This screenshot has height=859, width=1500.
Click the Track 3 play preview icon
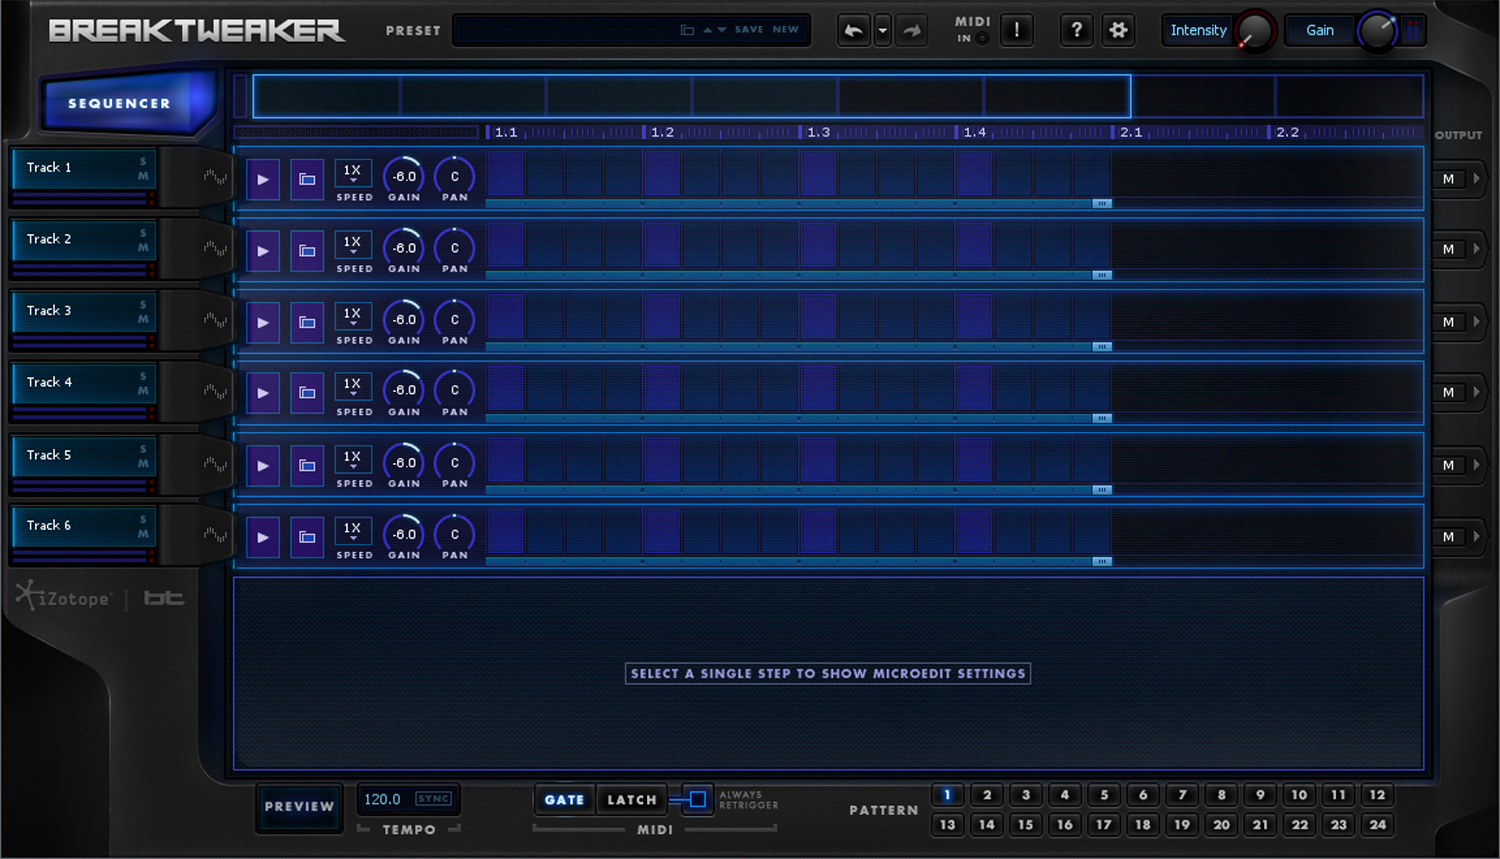pos(262,322)
